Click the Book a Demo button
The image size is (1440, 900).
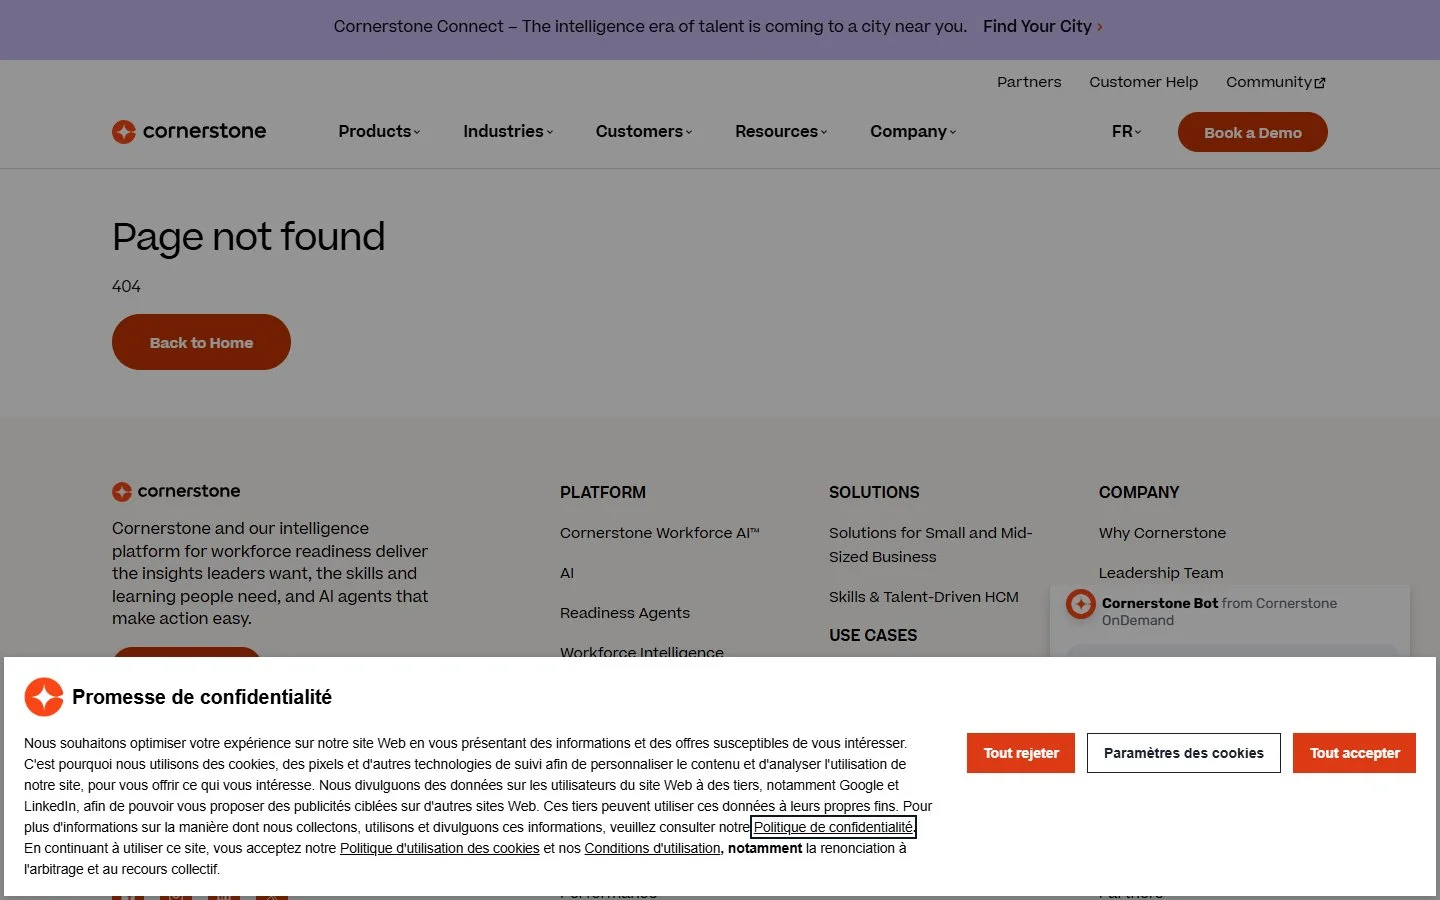1253,132
